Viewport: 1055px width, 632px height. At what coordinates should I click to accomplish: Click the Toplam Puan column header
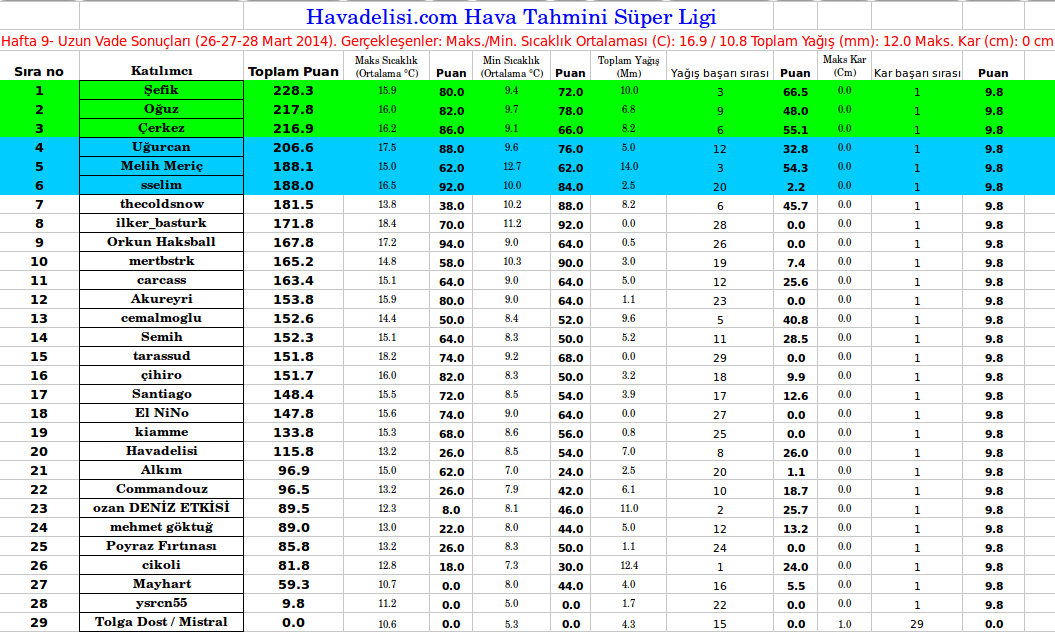[x=294, y=72]
